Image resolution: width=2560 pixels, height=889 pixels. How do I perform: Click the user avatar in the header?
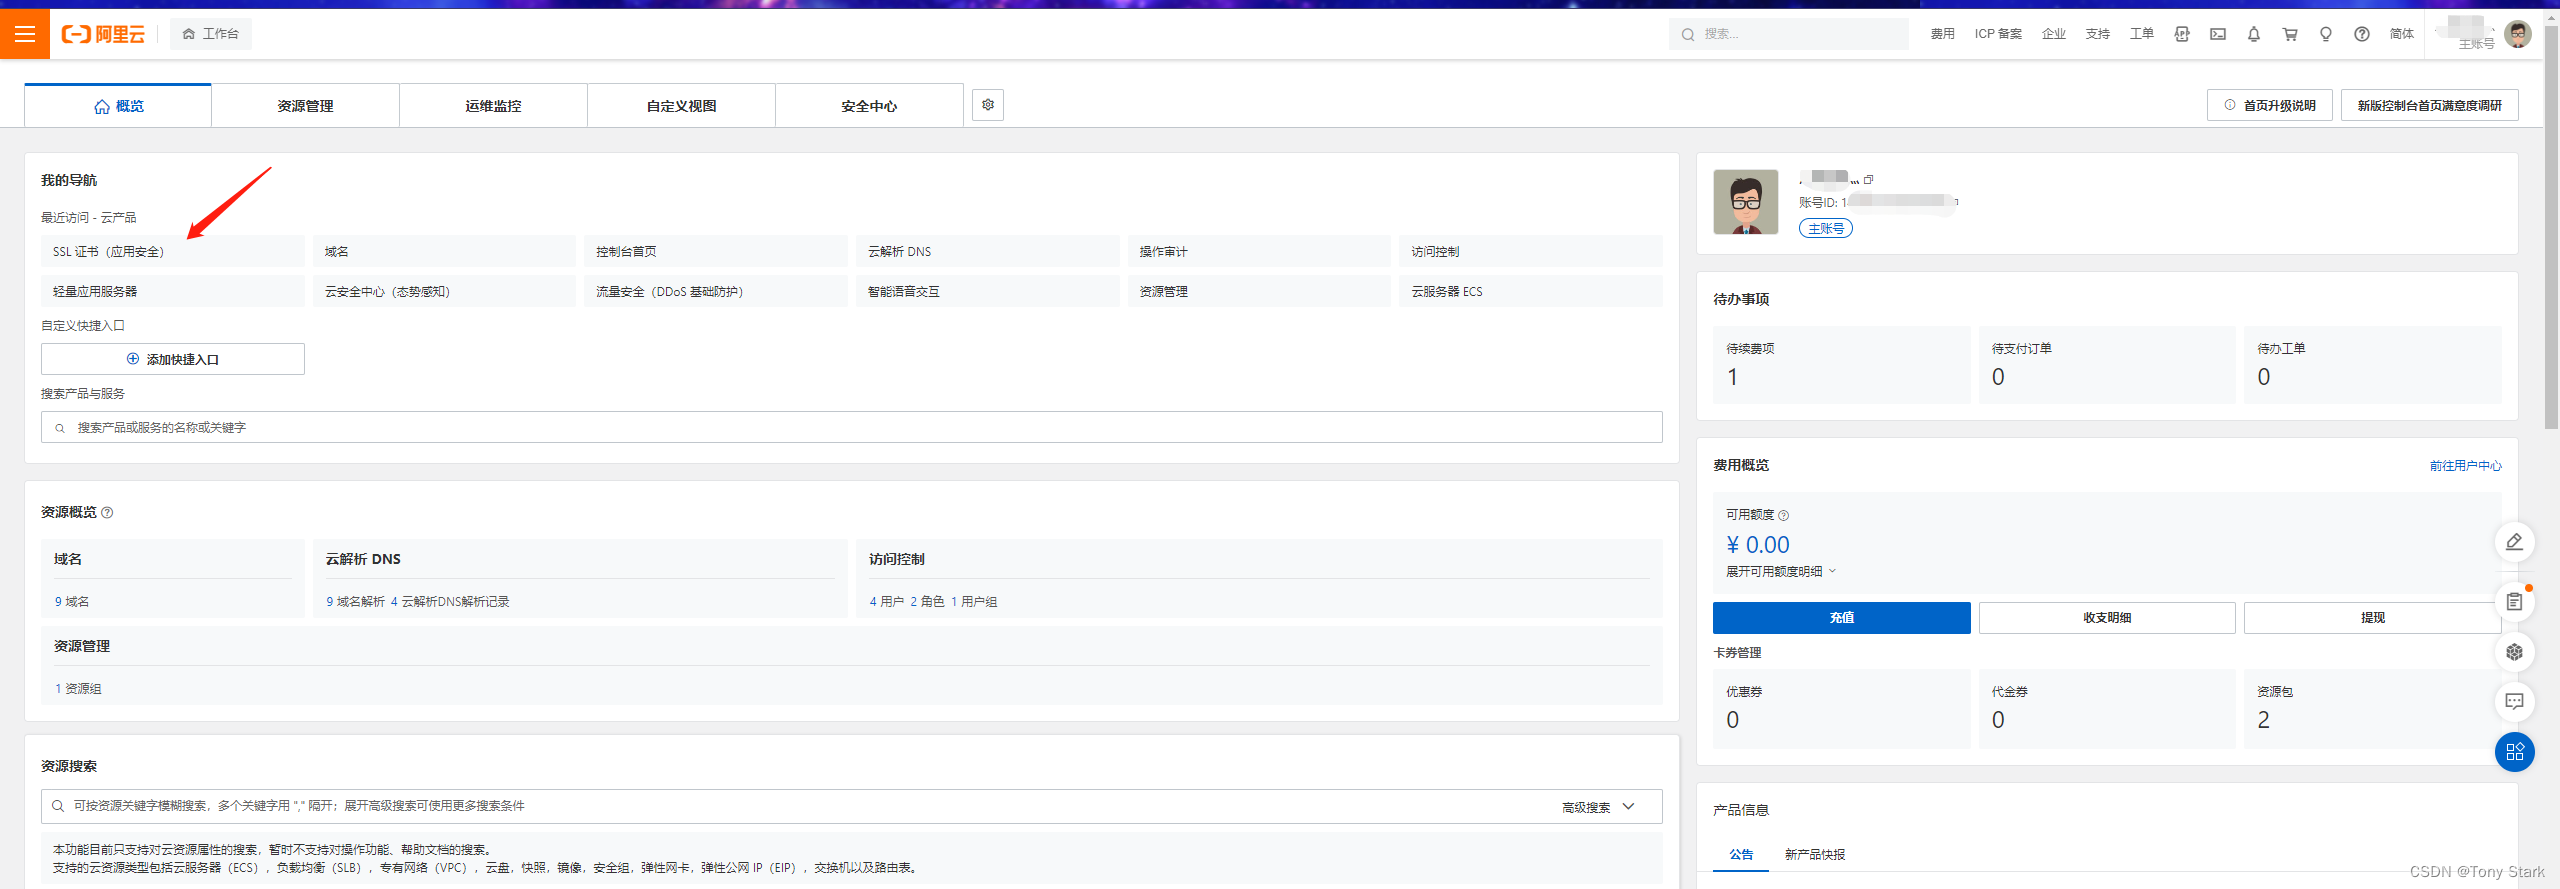[2518, 34]
